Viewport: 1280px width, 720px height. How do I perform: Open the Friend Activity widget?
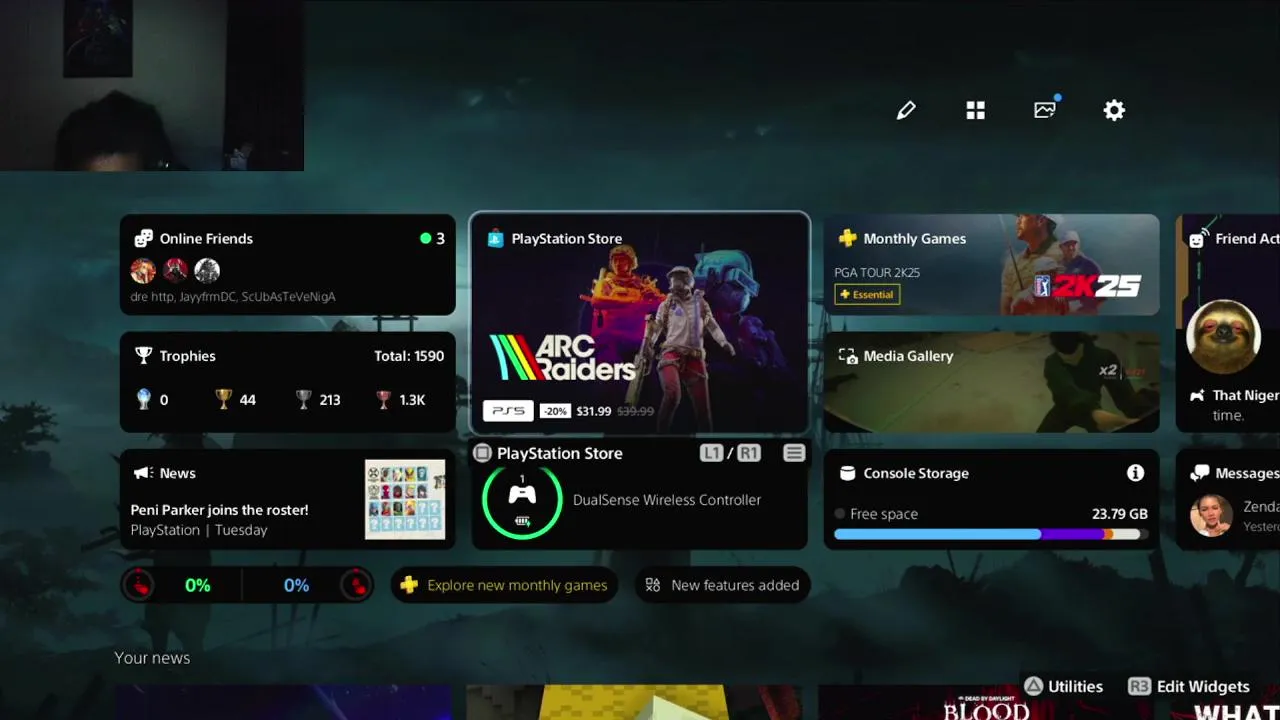tap(1228, 324)
